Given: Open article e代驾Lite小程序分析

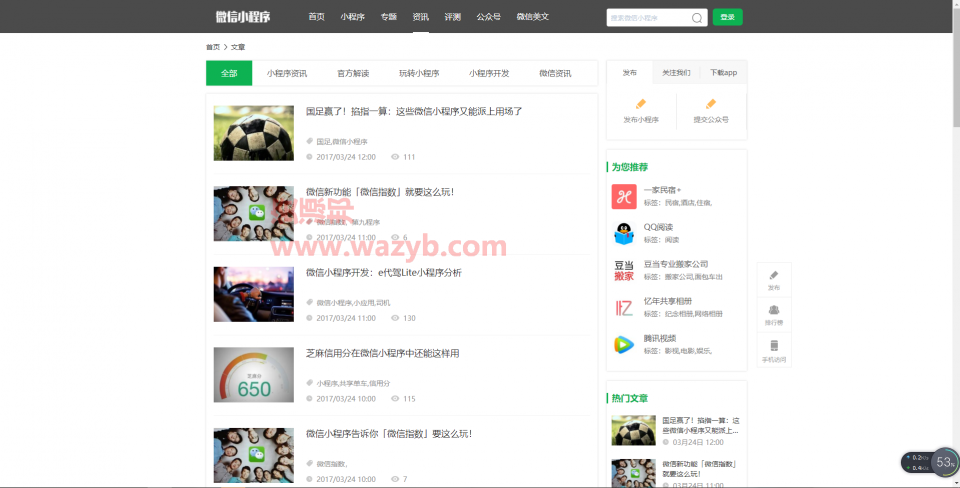Looking at the screenshot, I should coord(384,272).
